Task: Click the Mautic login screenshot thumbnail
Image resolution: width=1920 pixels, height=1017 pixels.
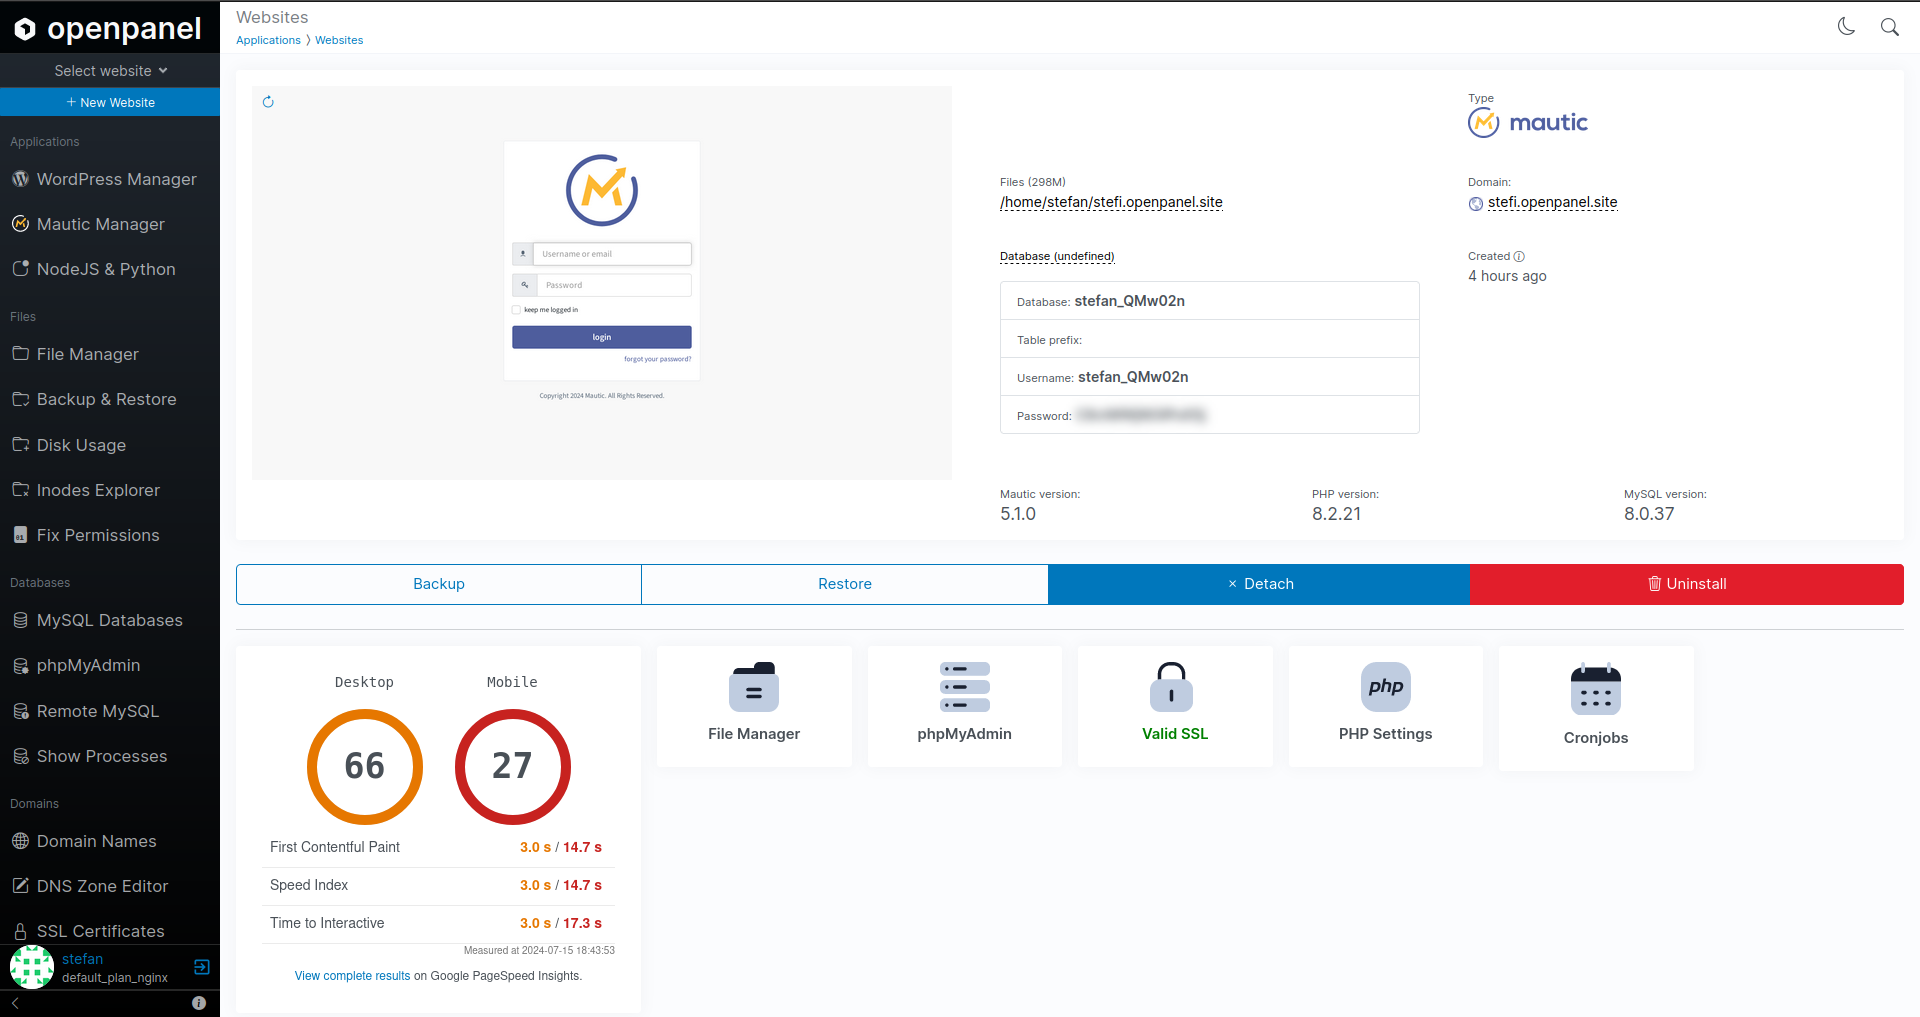Action: (602, 283)
